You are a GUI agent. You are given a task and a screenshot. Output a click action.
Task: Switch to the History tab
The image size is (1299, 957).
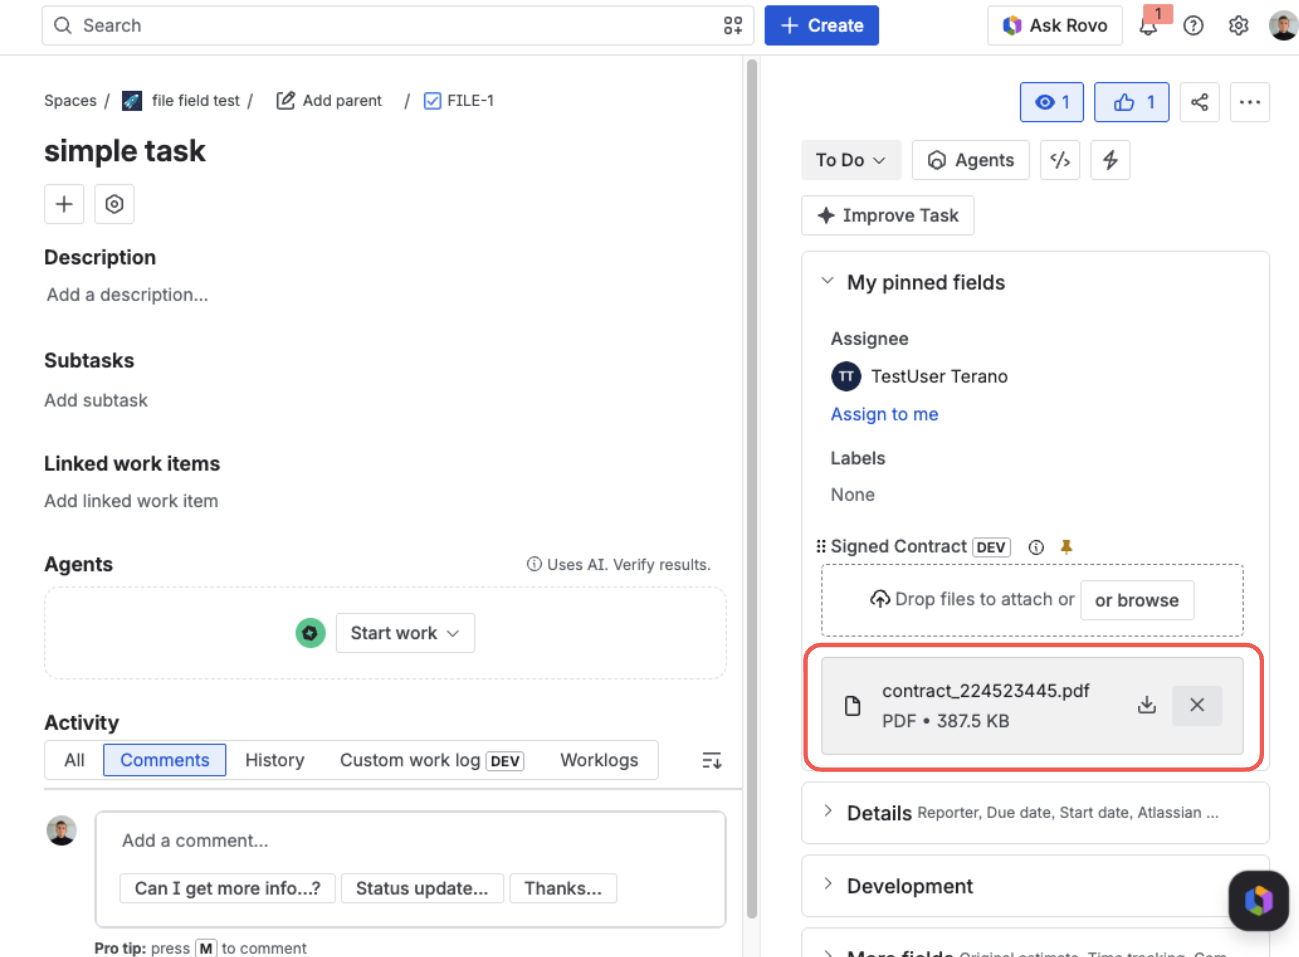275,760
